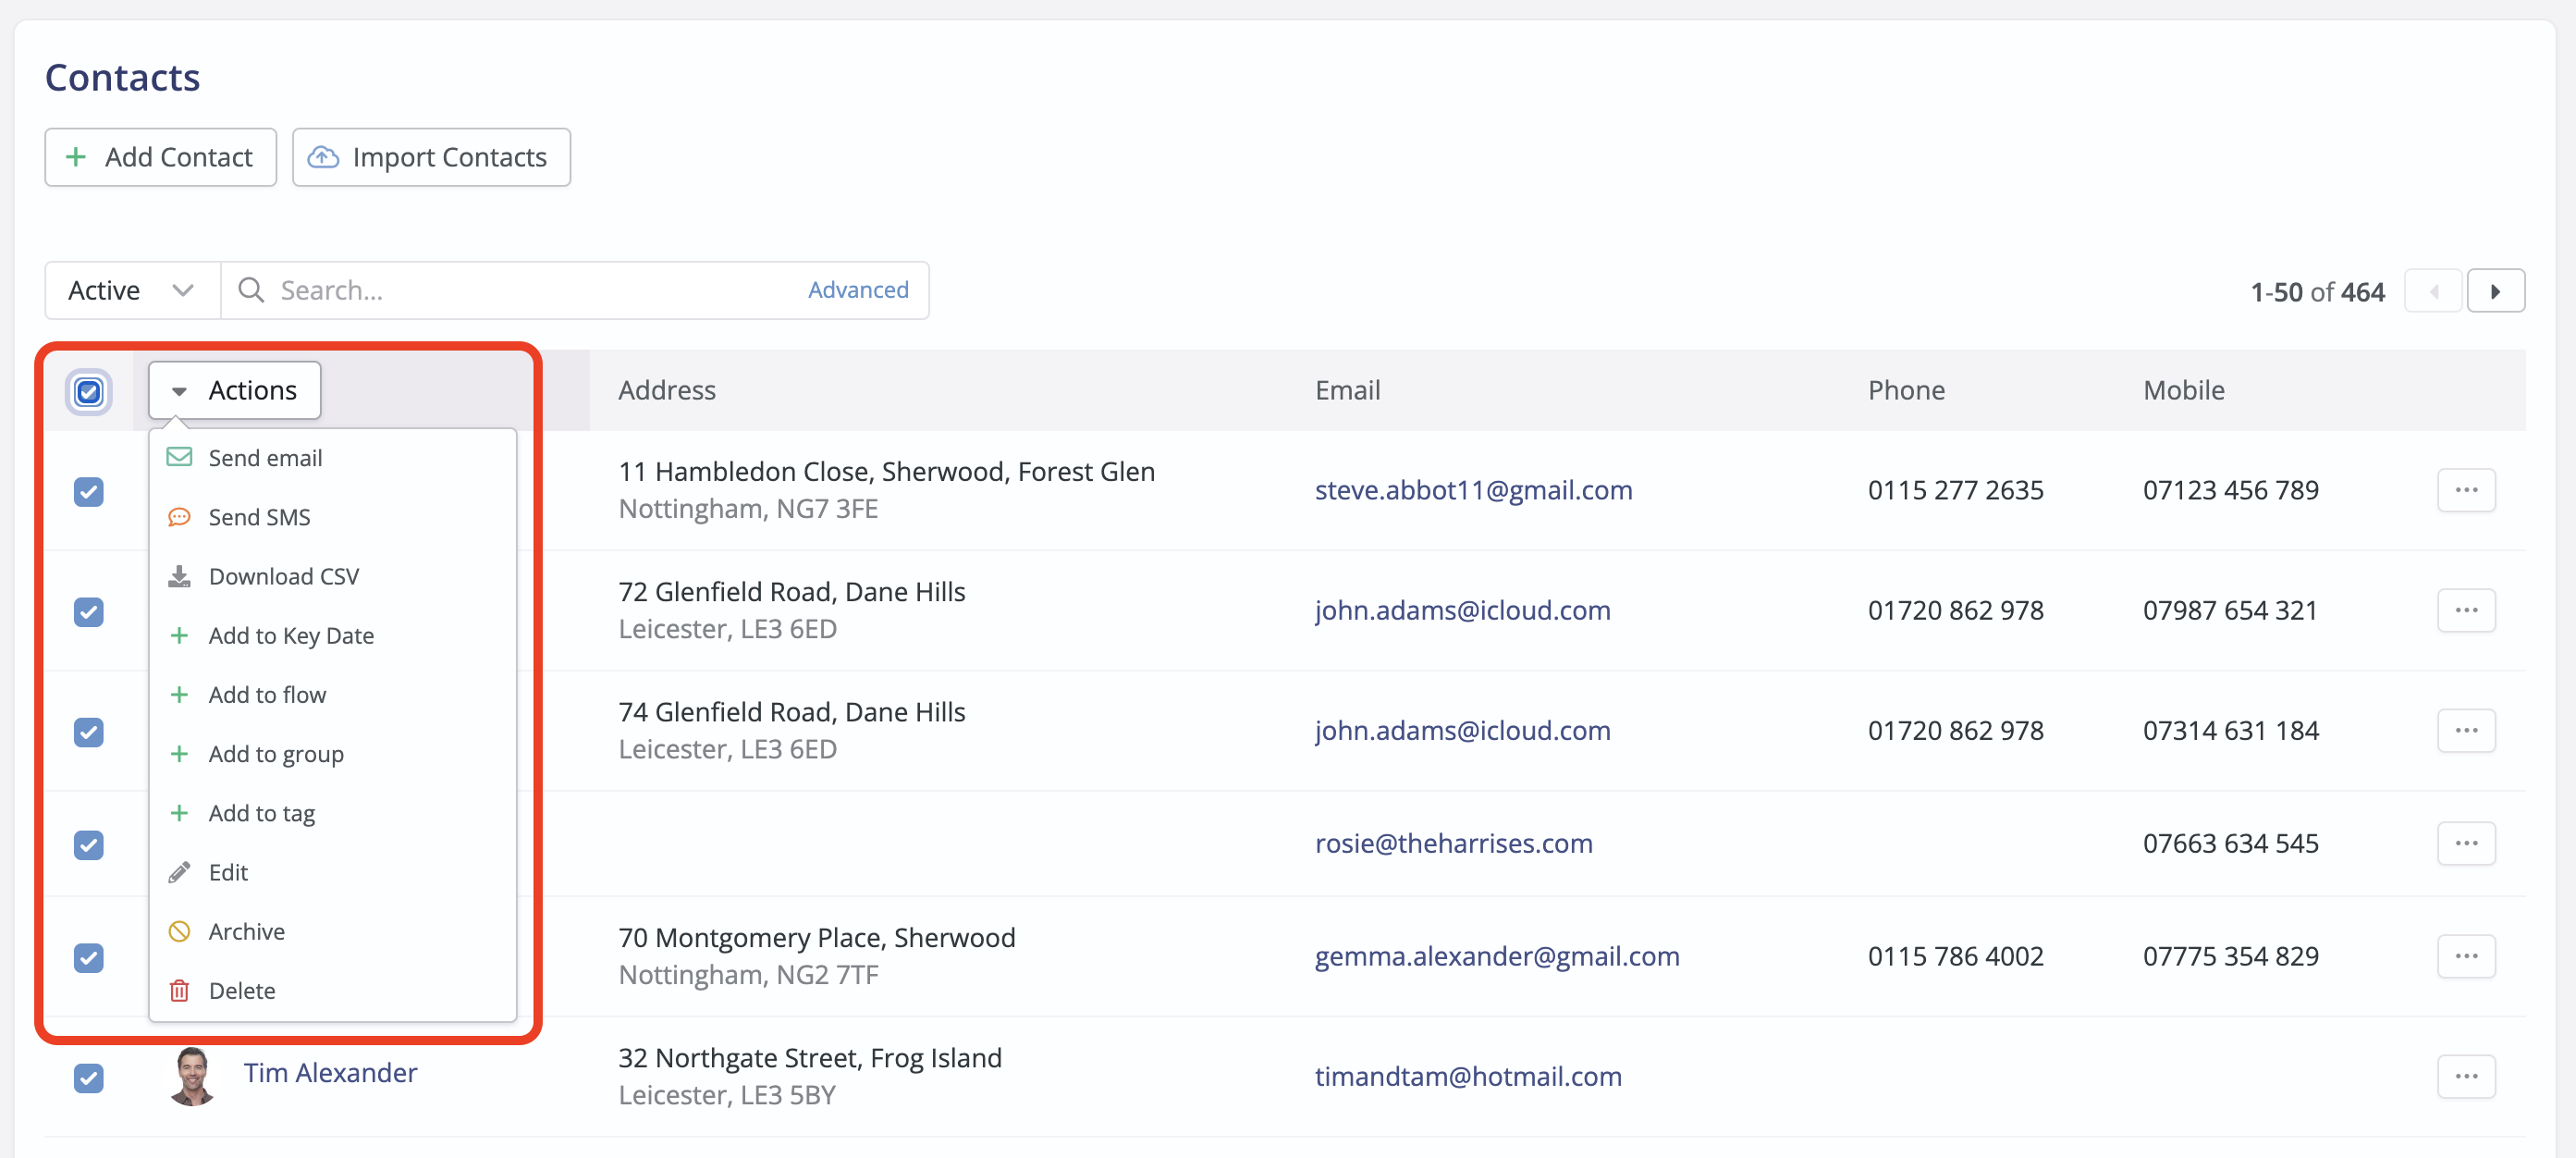2576x1158 pixels.
Task: Open the Active status filter dropdown
Action: coord(132,290)
